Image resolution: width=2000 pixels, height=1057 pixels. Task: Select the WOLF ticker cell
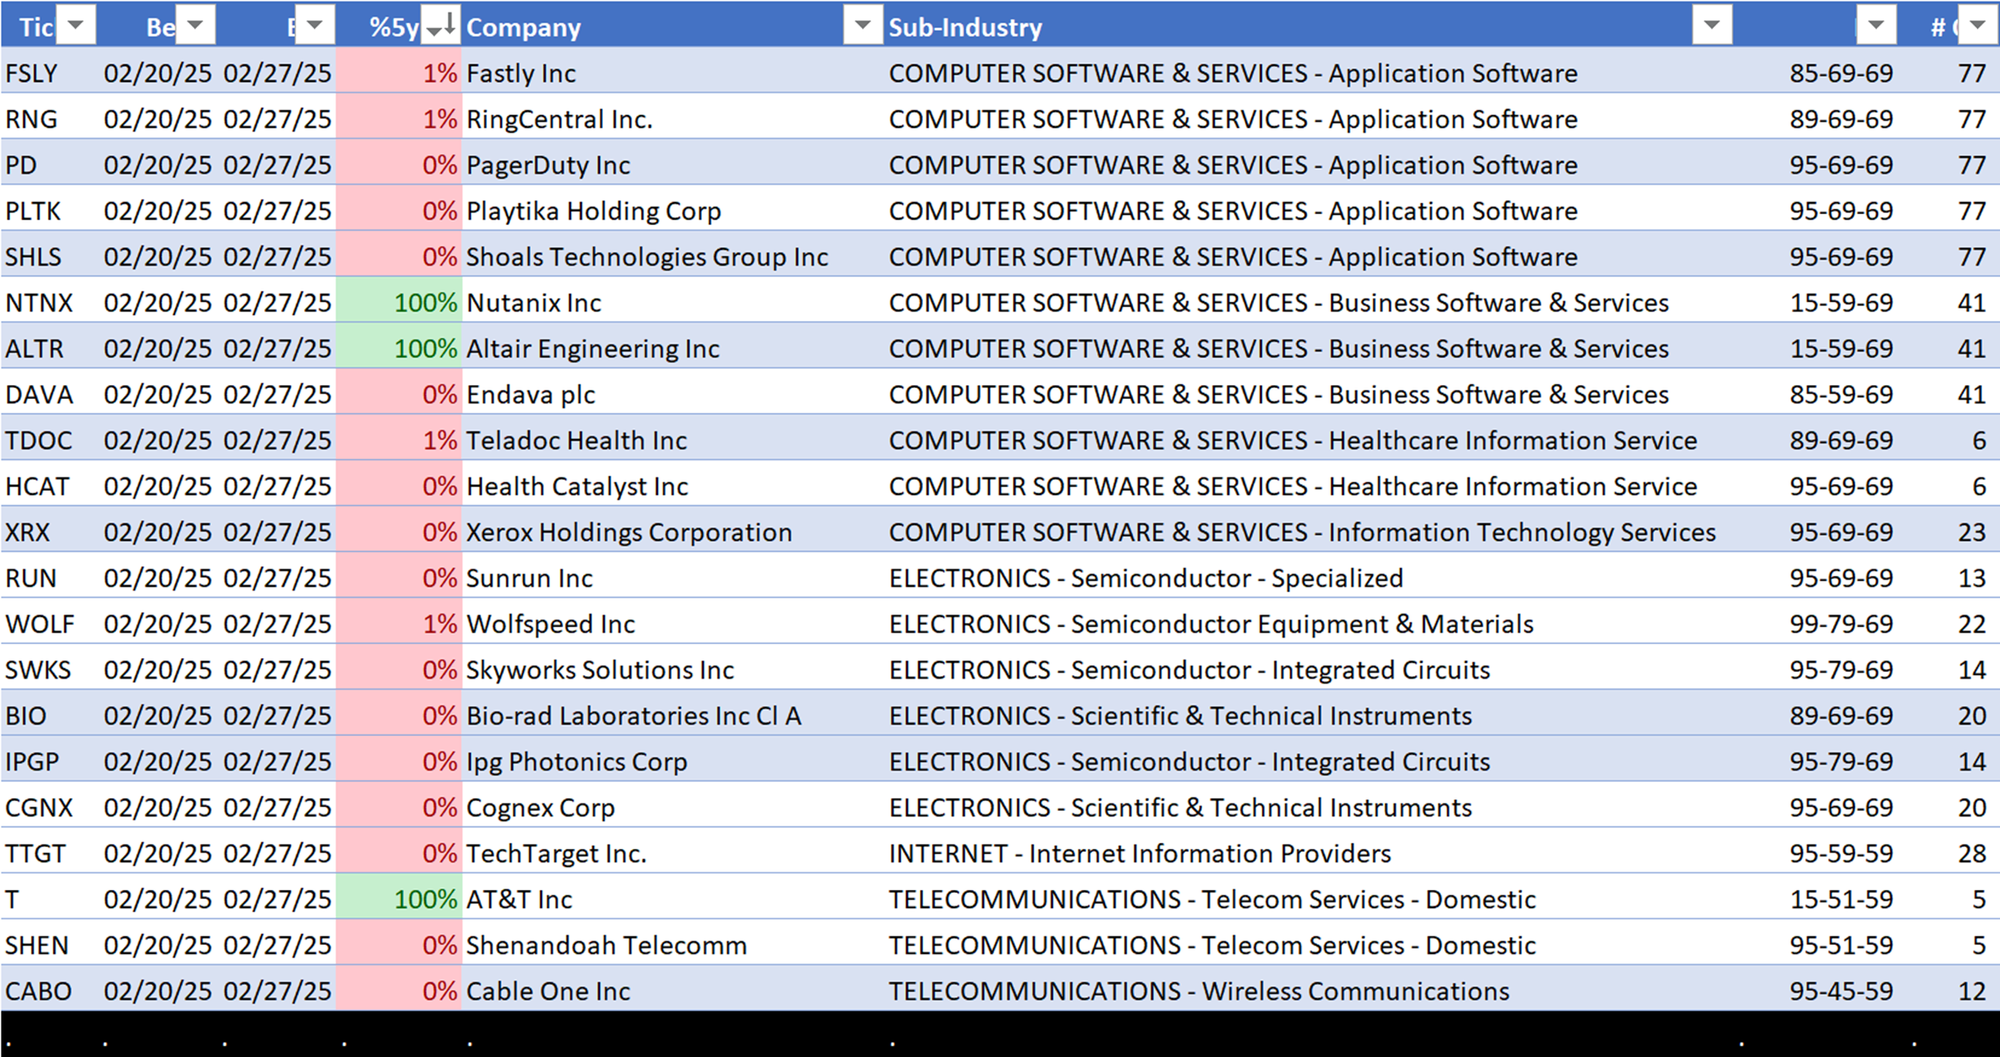49,624
